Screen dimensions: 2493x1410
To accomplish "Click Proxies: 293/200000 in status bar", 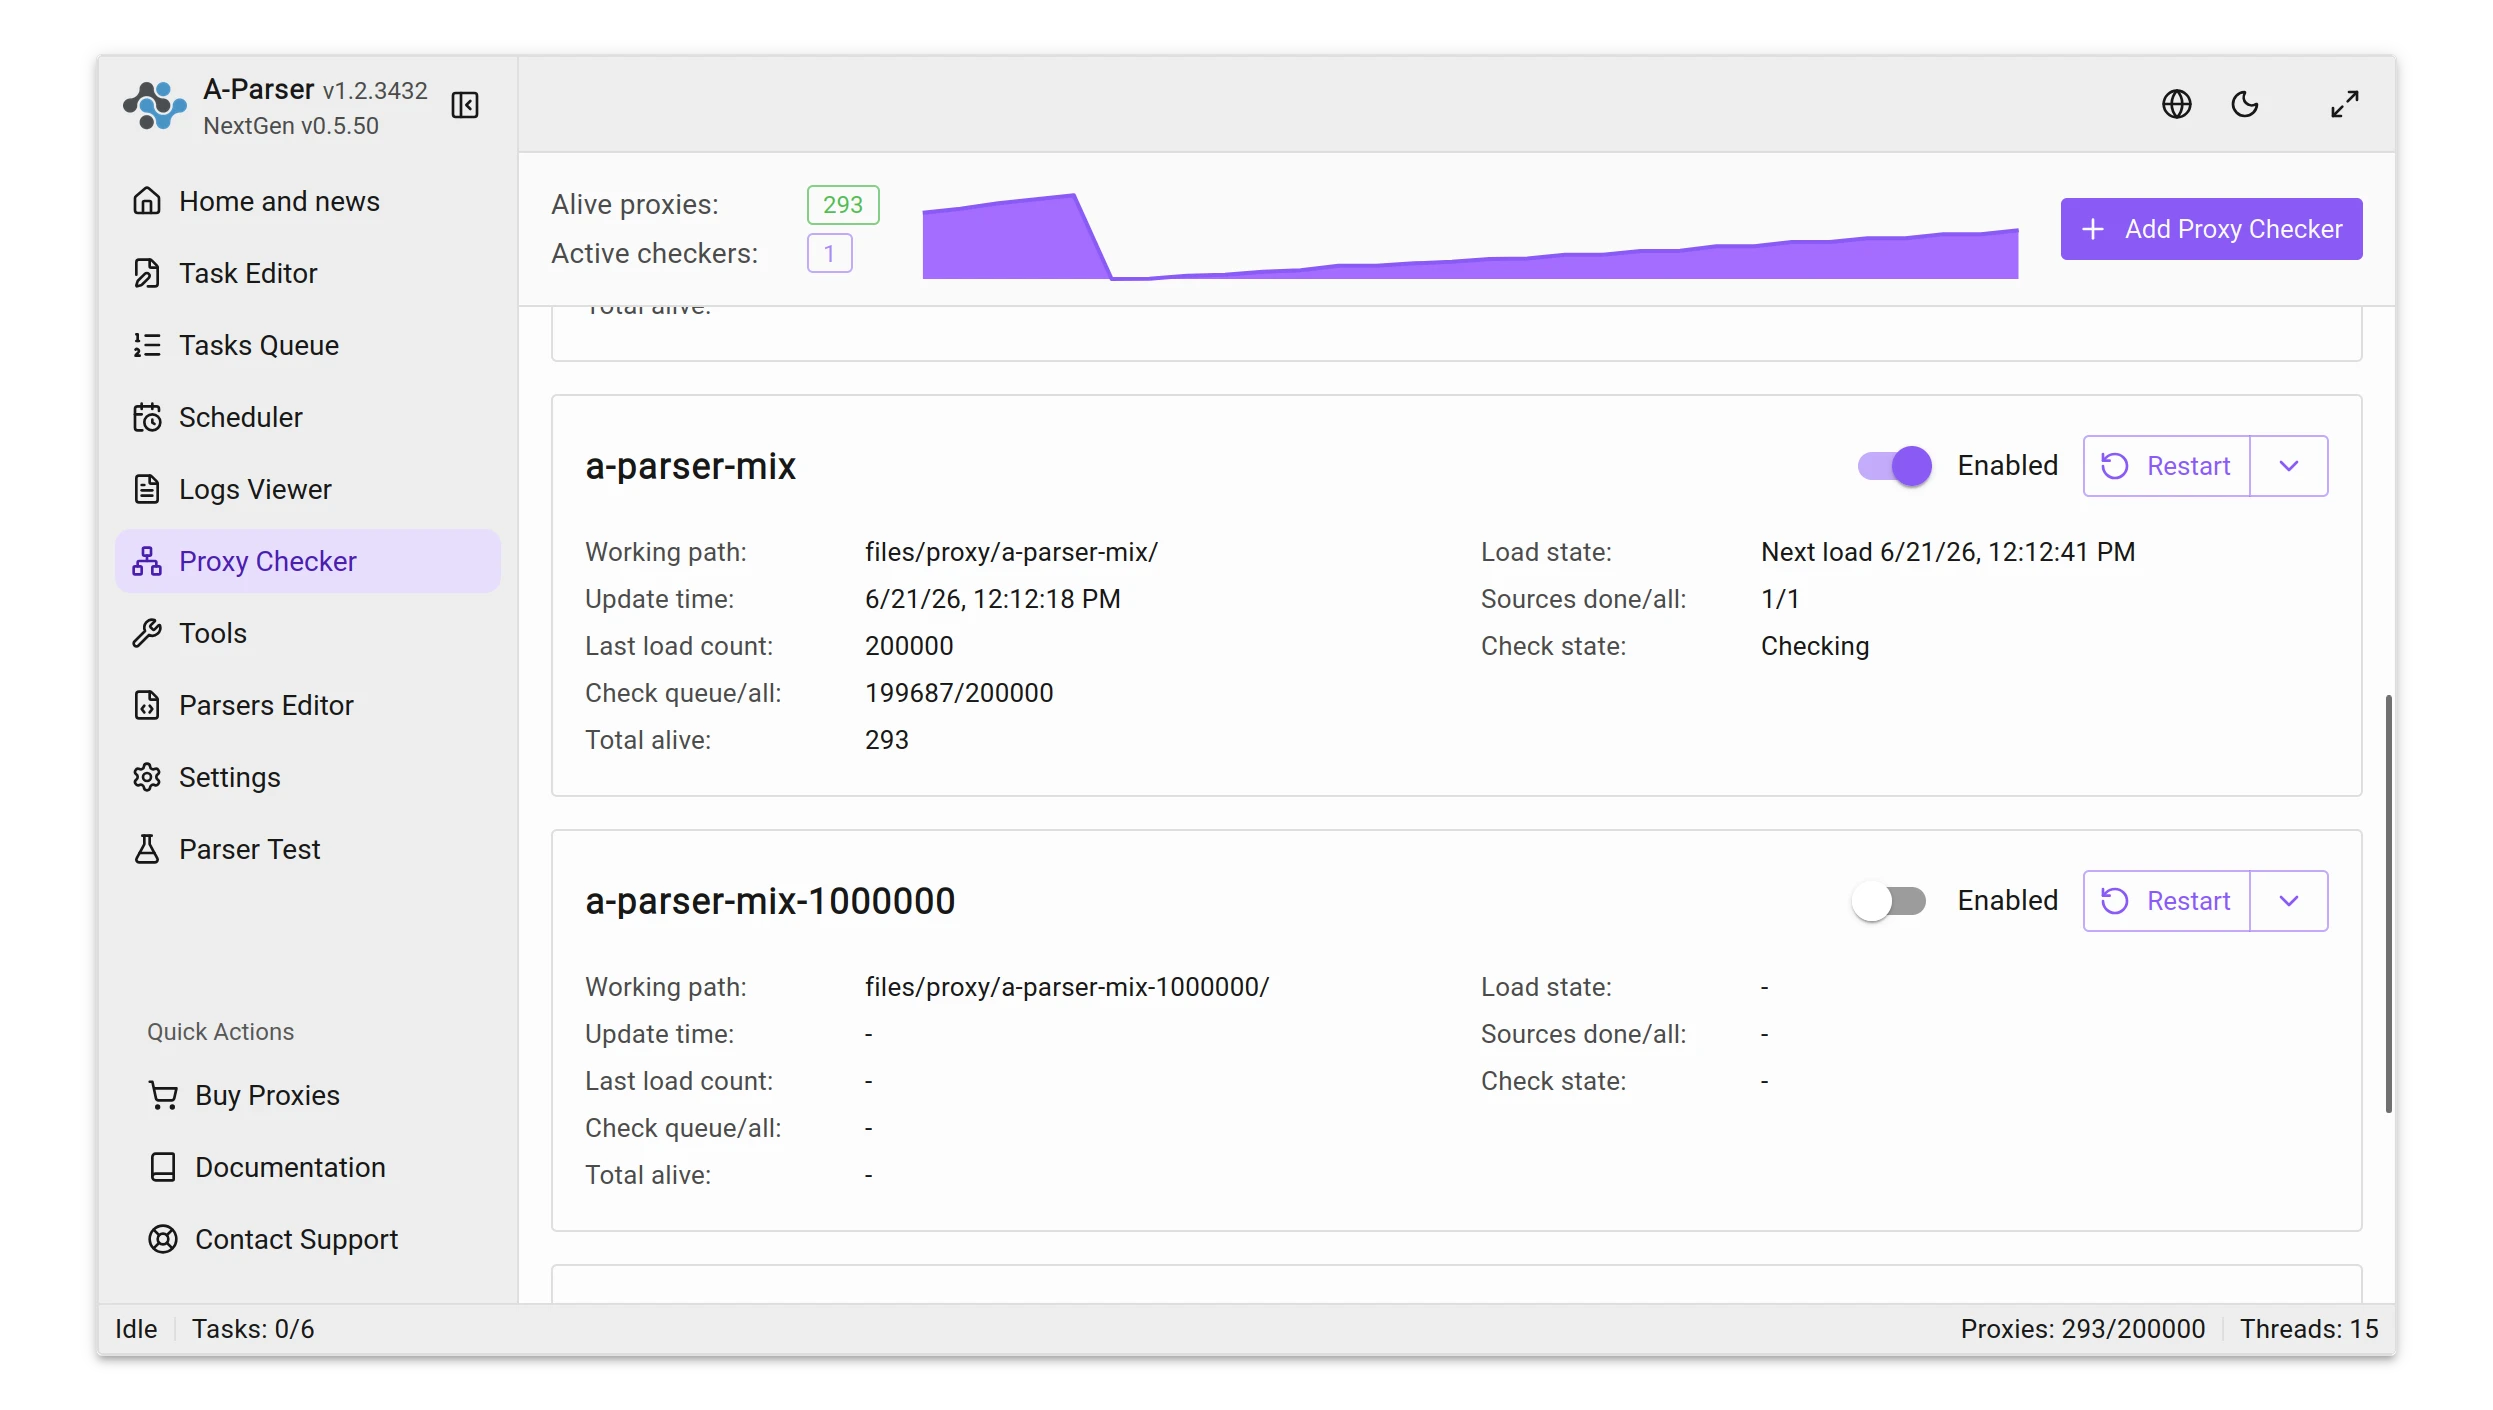I will 2082,1329.
